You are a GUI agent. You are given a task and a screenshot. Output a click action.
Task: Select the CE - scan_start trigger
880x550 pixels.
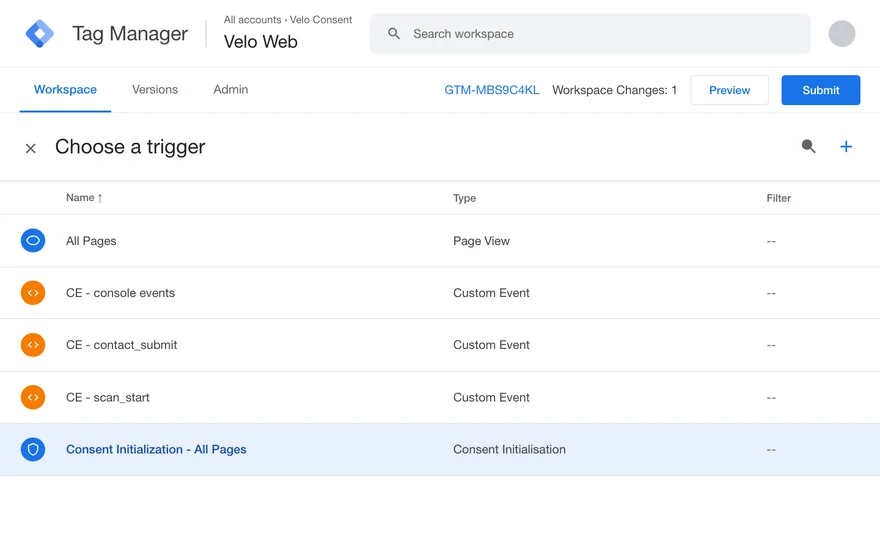[x=108, y=397]
